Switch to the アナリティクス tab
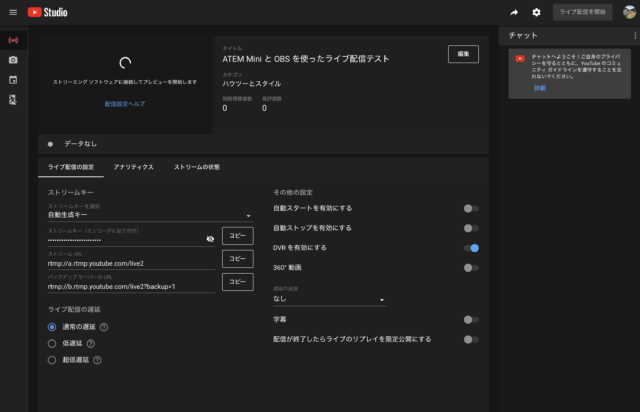Viewport: 640px width, 412px height. coord(134,167)
